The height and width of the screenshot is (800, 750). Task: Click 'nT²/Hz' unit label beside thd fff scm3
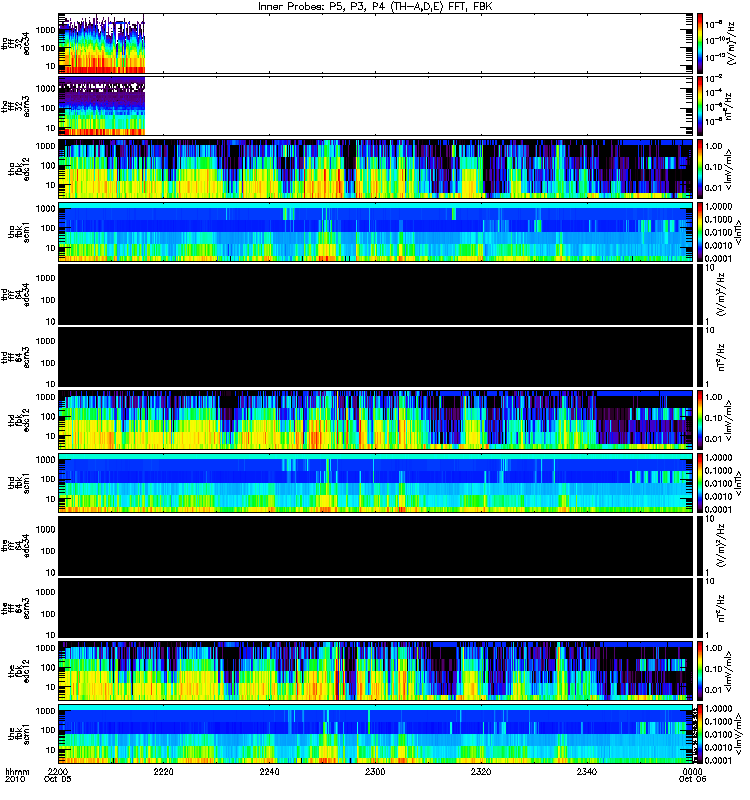(x=721, y=357)
